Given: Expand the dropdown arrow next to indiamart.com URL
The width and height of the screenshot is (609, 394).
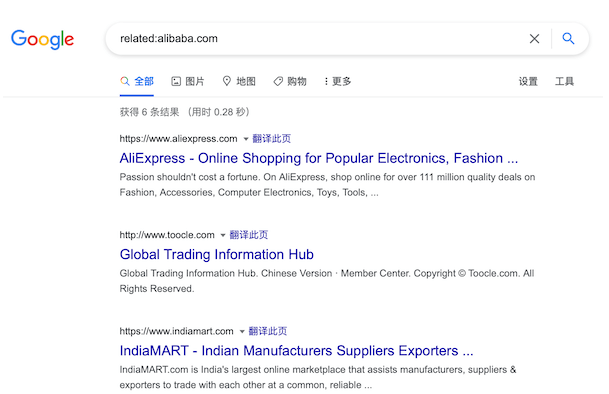Looking at the screenshot, I should 242,332.
